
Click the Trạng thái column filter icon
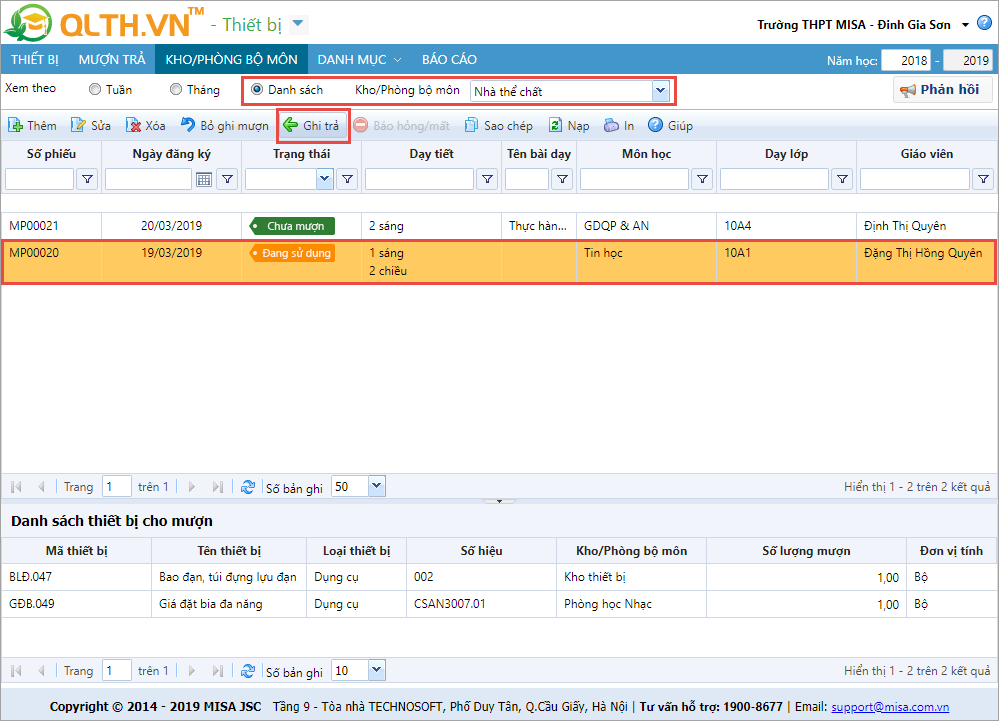pos(347,180)
